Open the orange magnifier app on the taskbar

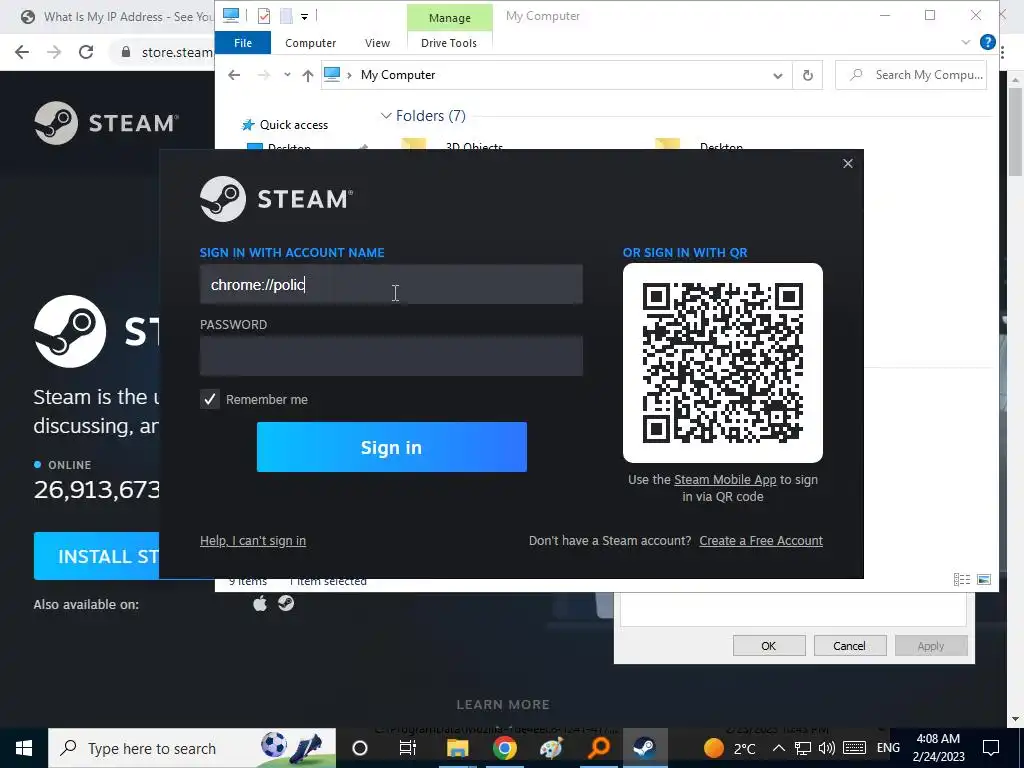click(598, 748)
